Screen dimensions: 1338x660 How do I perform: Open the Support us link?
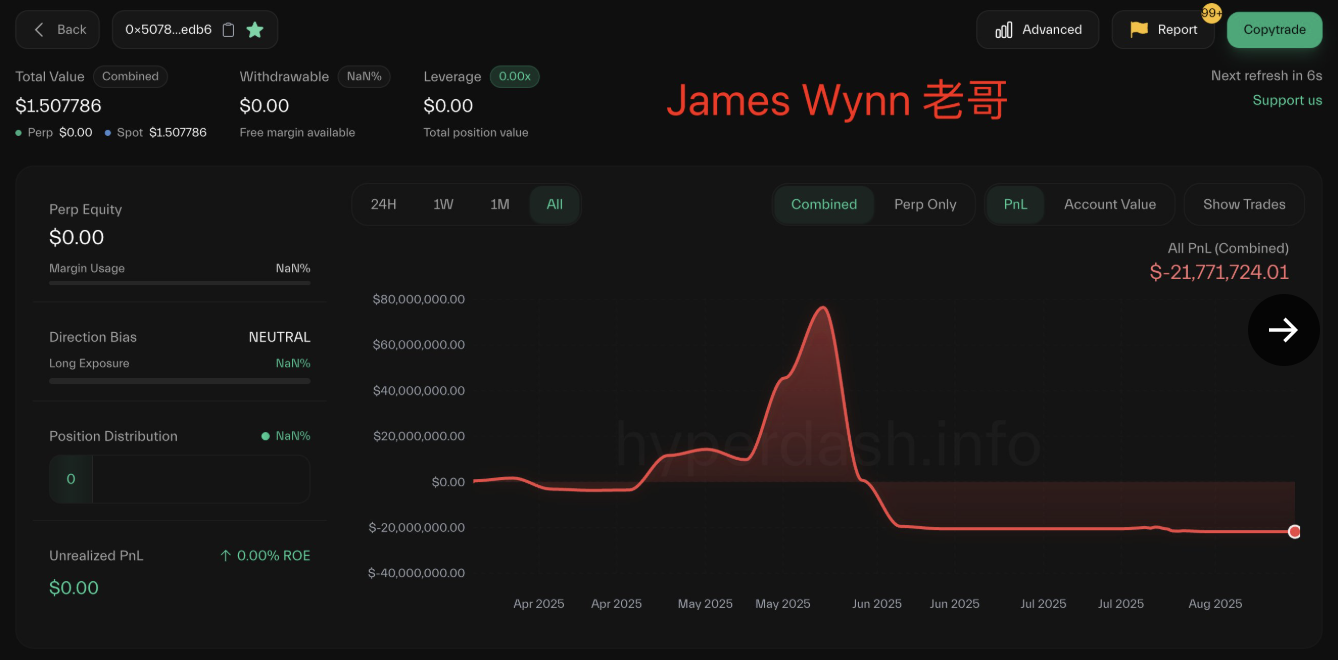tap(1287, 100)
